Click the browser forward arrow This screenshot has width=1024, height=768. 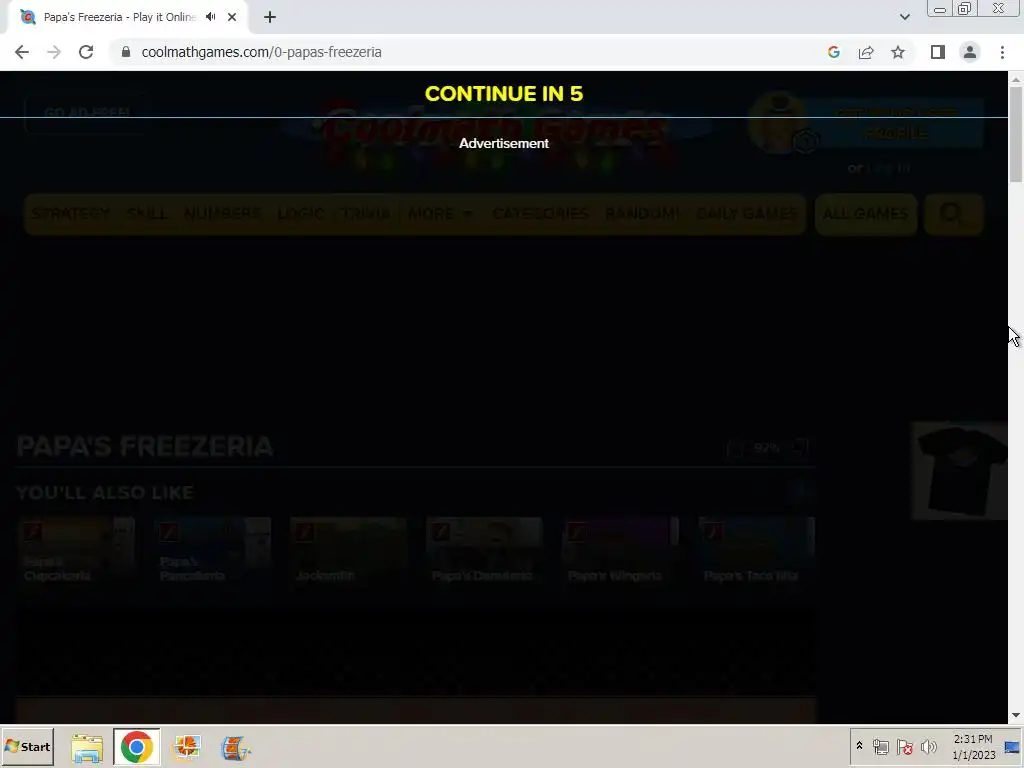(54, 52)
